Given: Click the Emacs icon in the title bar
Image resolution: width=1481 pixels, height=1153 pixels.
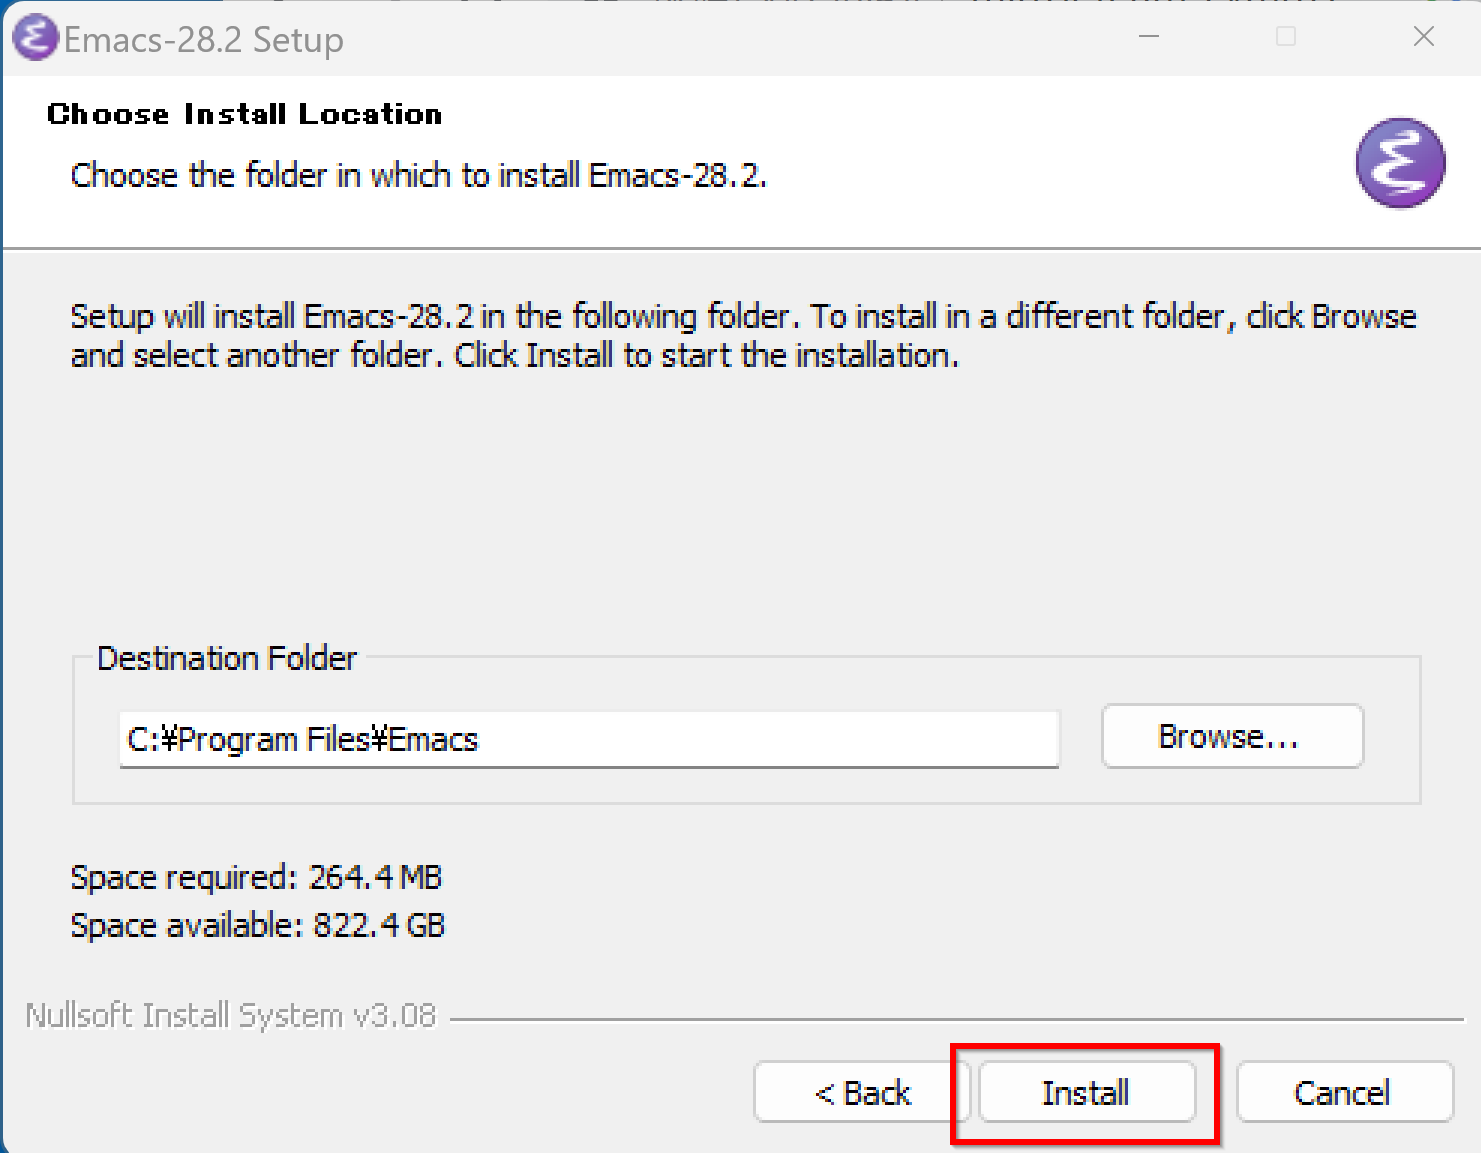Looking at the screenshot, I should (35, 39).
